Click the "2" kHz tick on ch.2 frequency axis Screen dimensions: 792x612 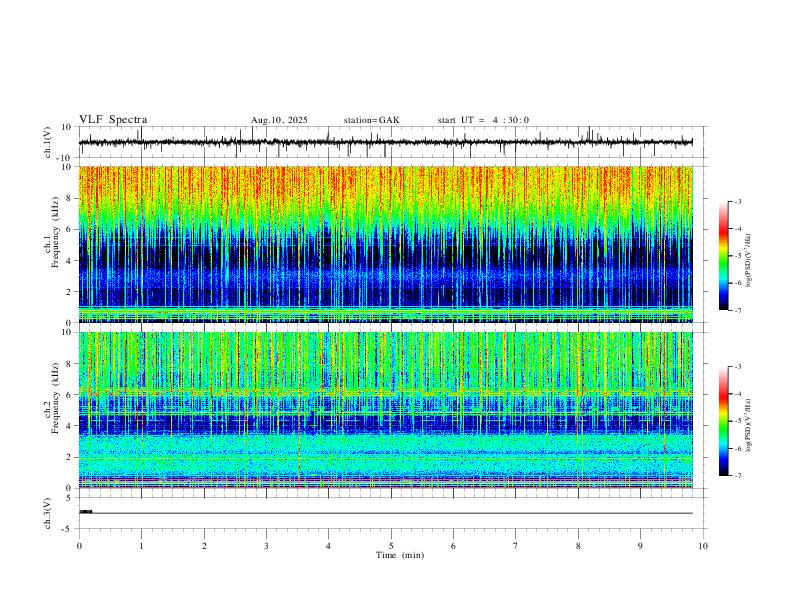(x=69, y=457)
